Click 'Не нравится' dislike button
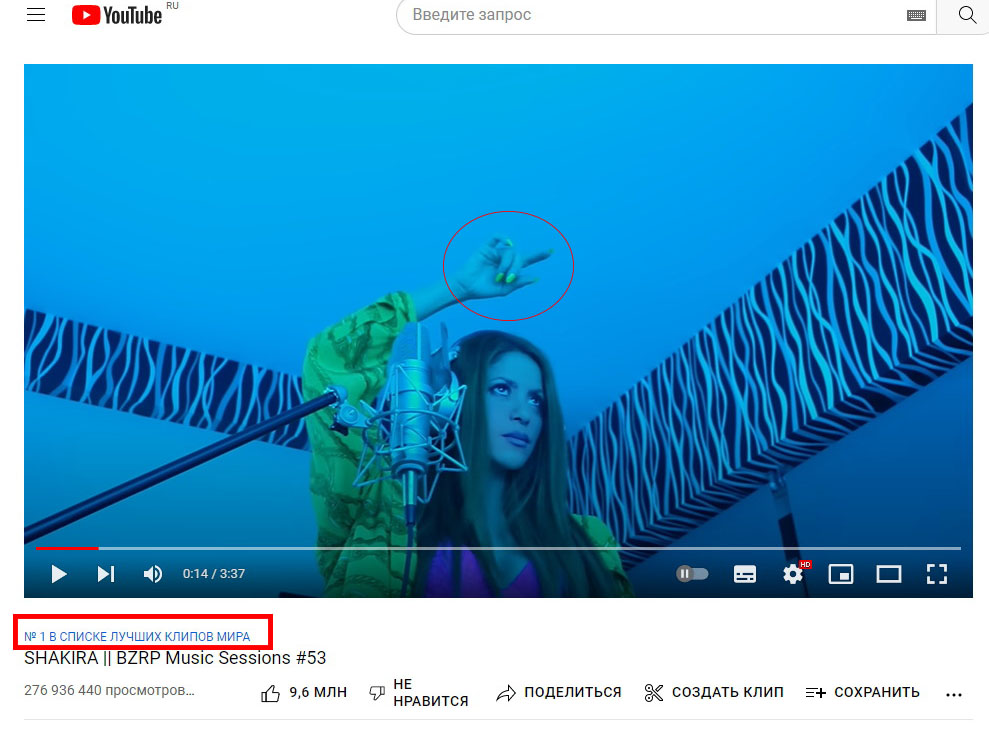The image size is (989, 730). click(419, 693)
